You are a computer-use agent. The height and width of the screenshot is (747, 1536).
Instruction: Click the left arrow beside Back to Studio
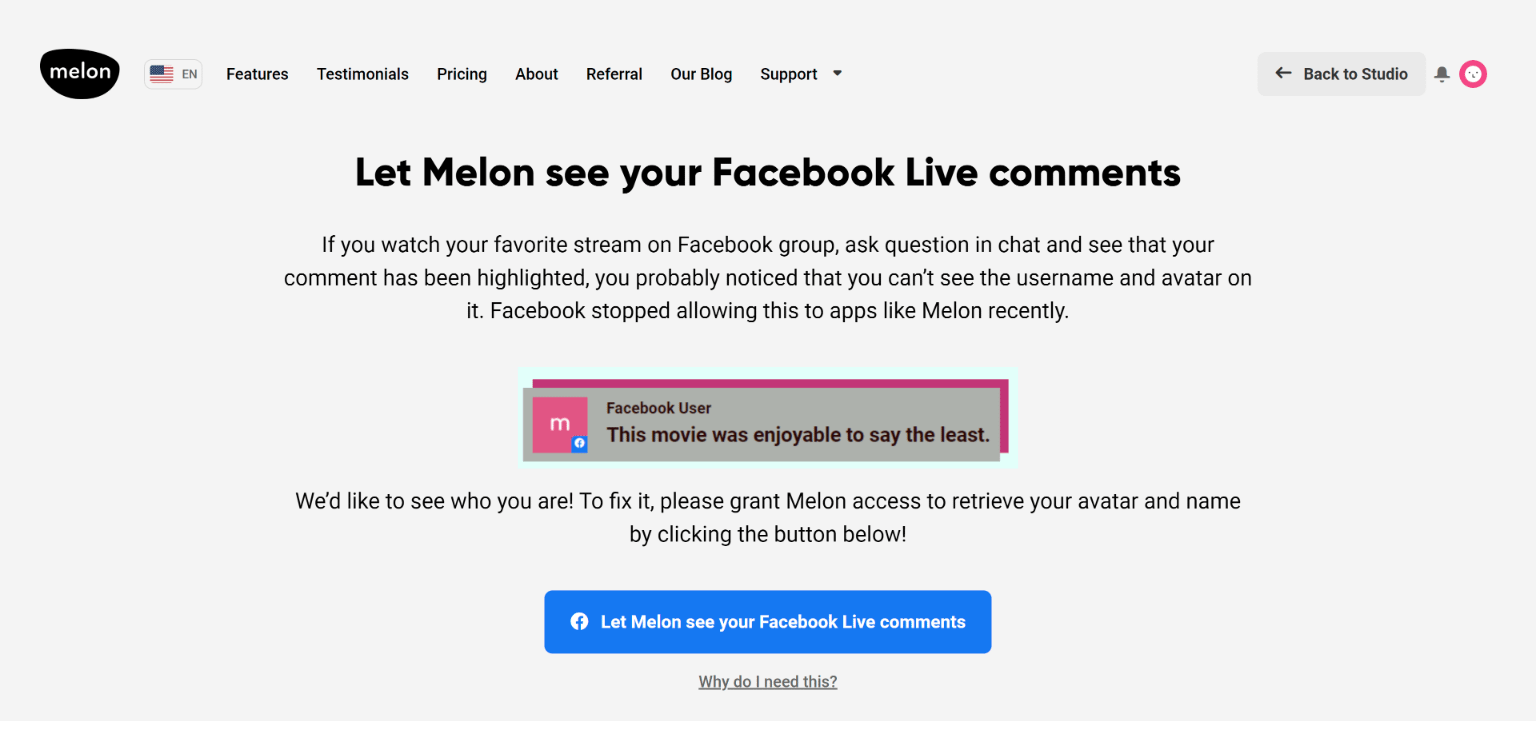click(x=1283, y=74)
